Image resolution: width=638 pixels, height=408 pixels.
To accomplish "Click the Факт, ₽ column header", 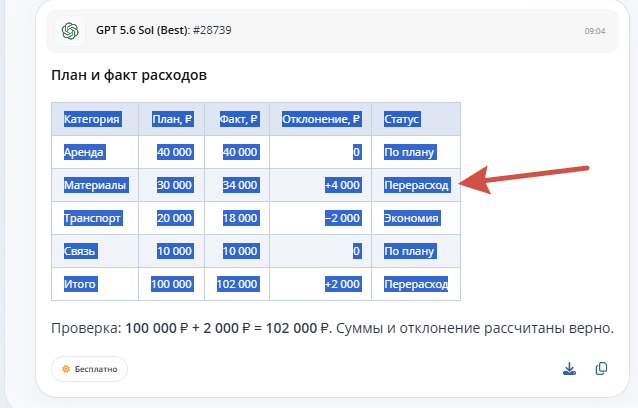I will click(239, 119).
